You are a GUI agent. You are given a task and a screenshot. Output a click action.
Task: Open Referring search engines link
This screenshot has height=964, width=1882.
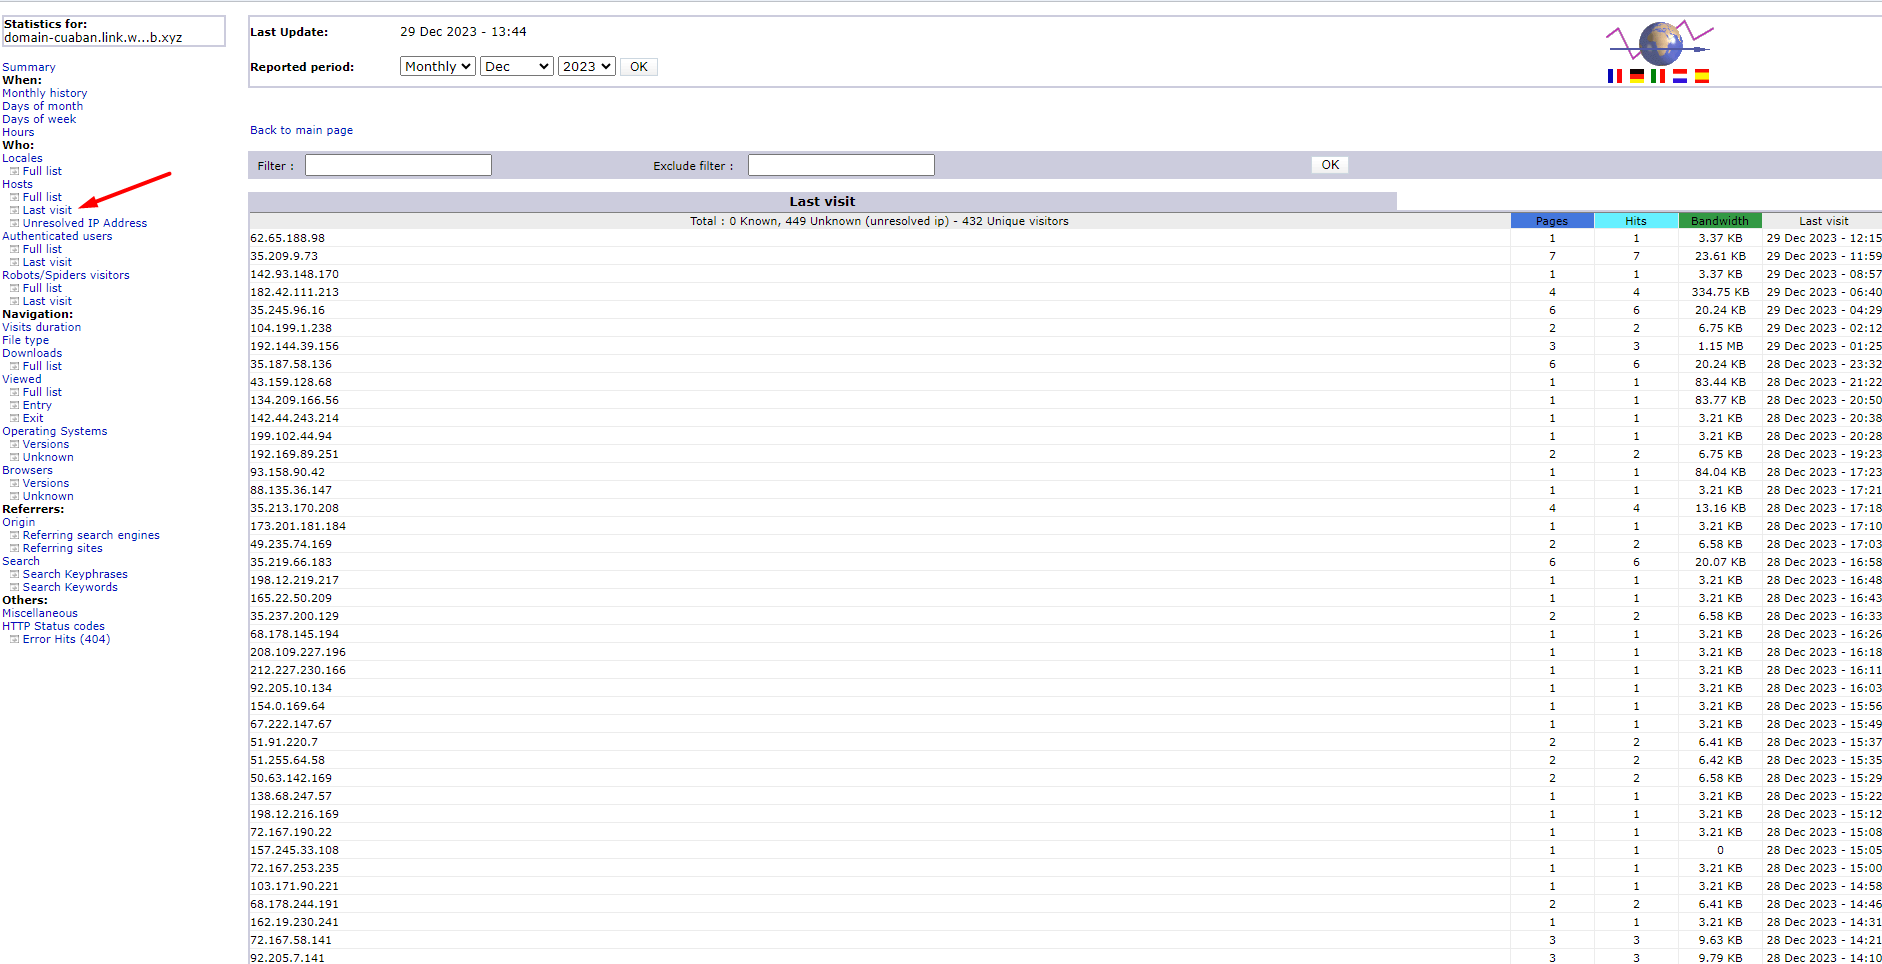(91, 535)
